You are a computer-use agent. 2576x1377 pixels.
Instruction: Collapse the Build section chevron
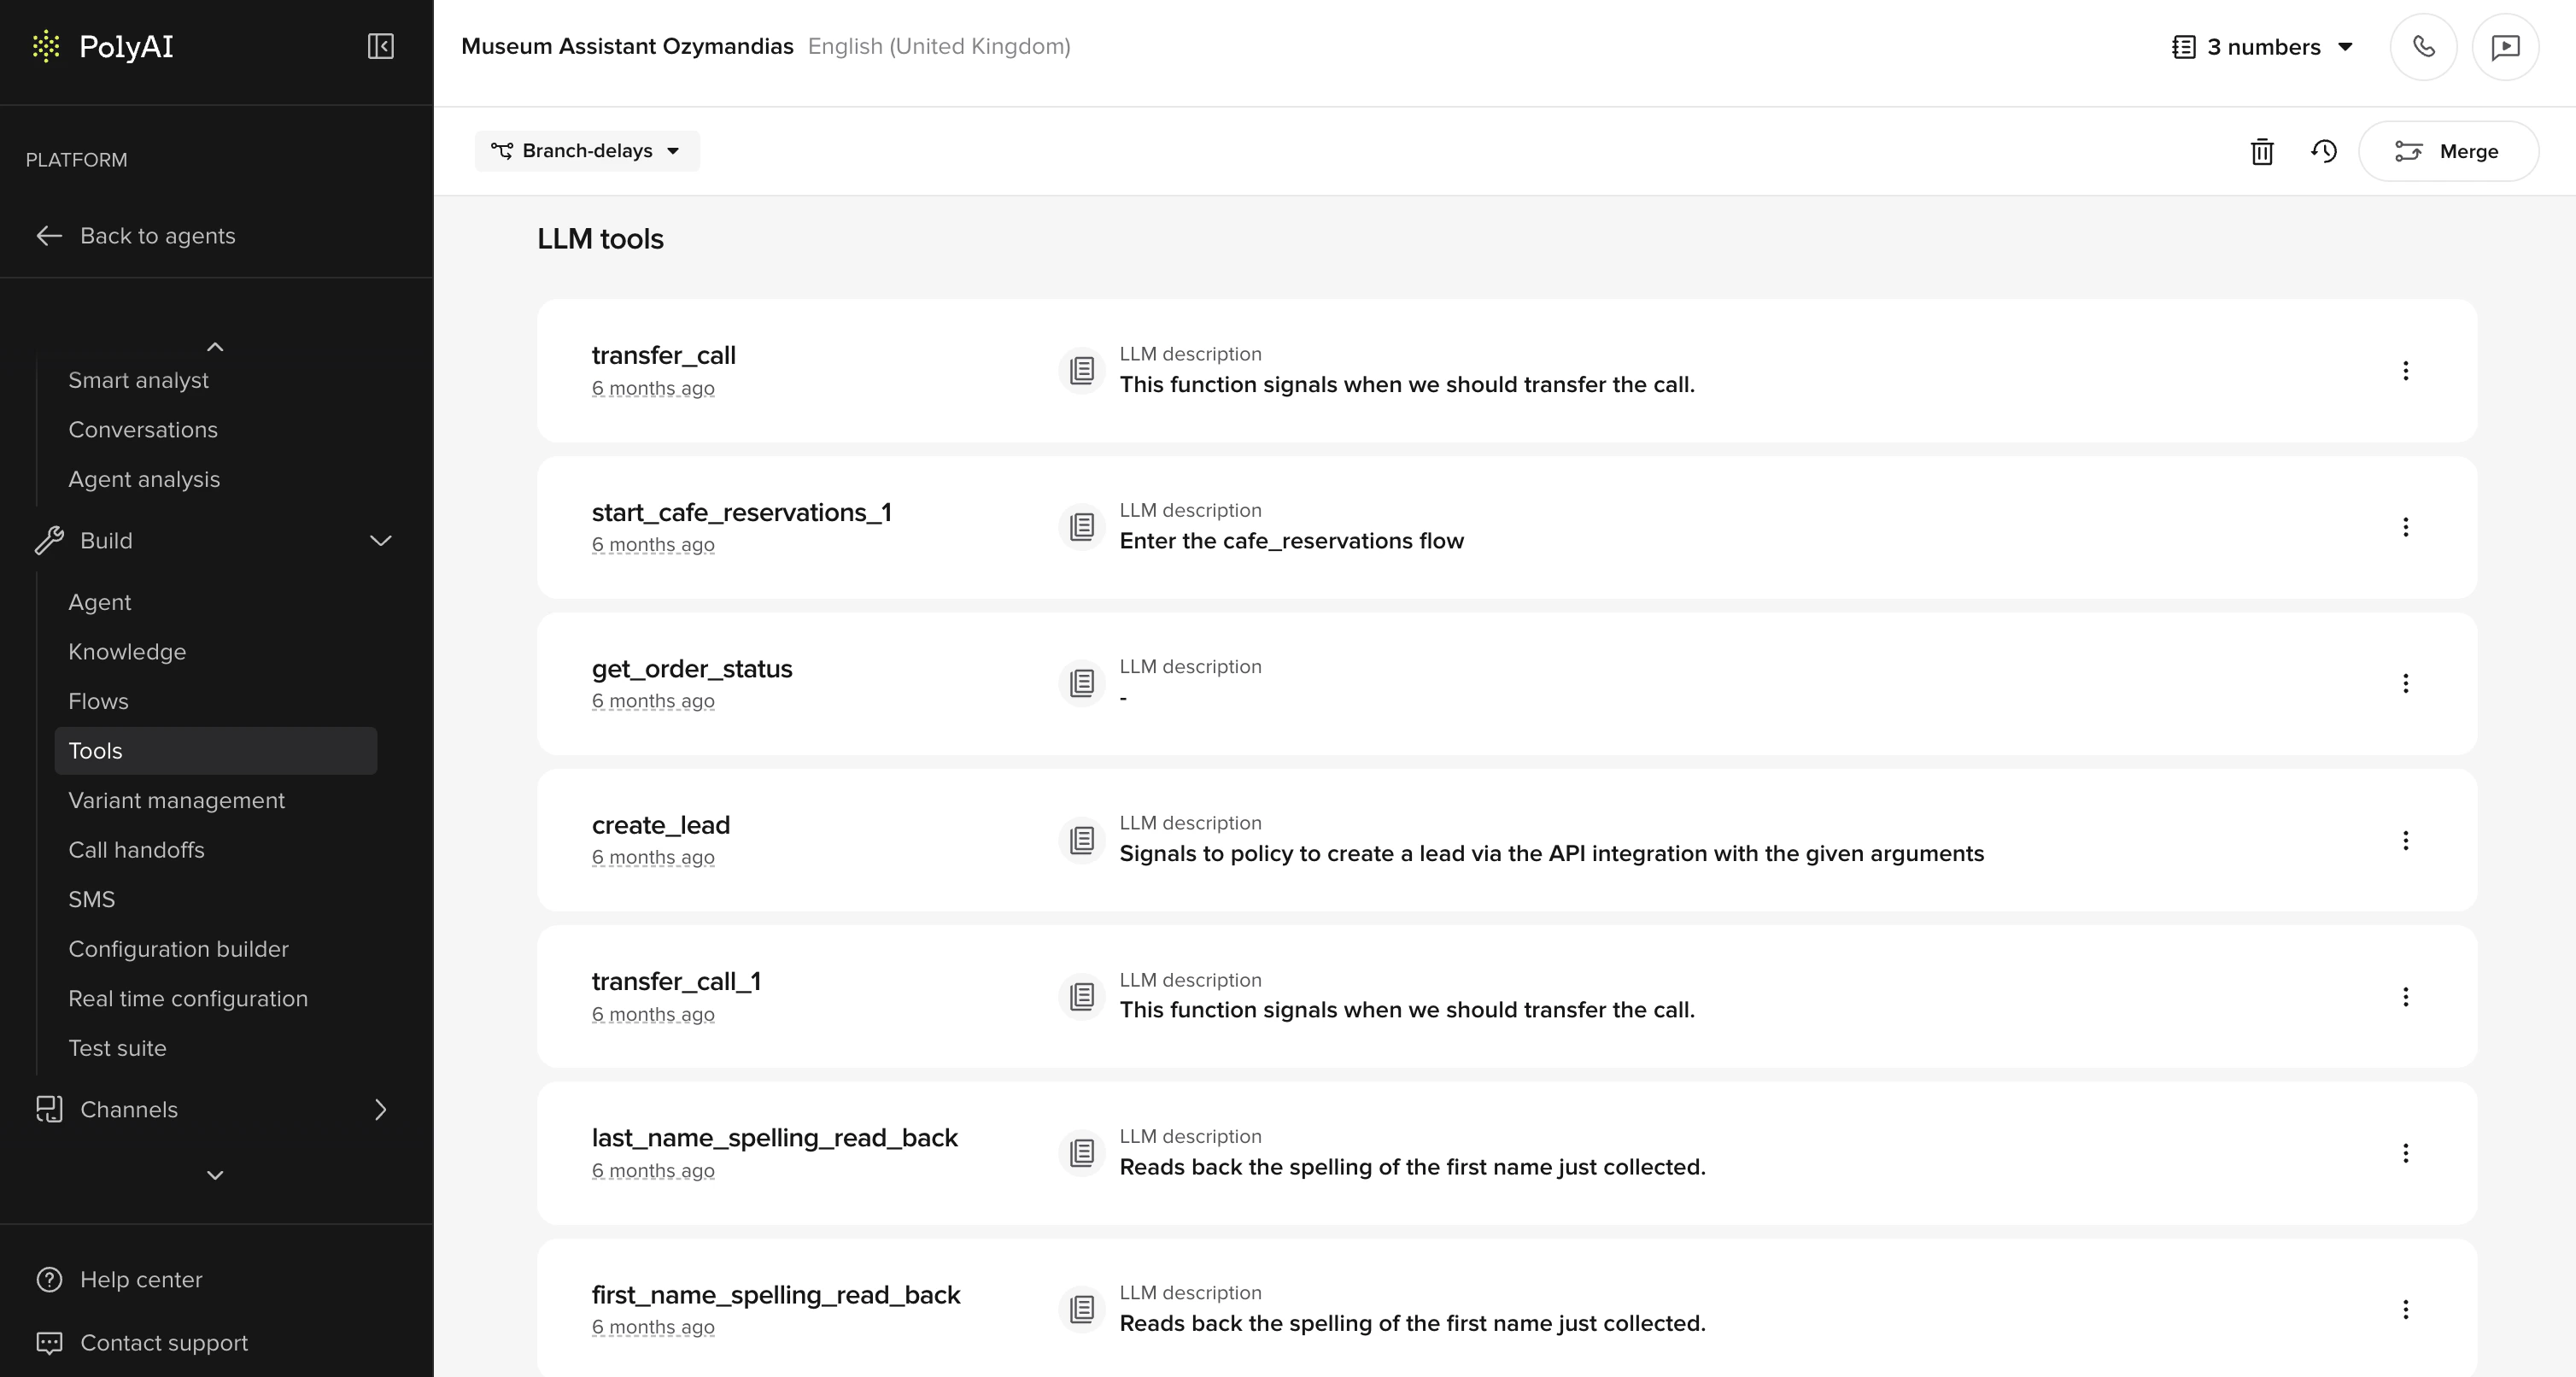pyautogui.click(x=379, y=540)
